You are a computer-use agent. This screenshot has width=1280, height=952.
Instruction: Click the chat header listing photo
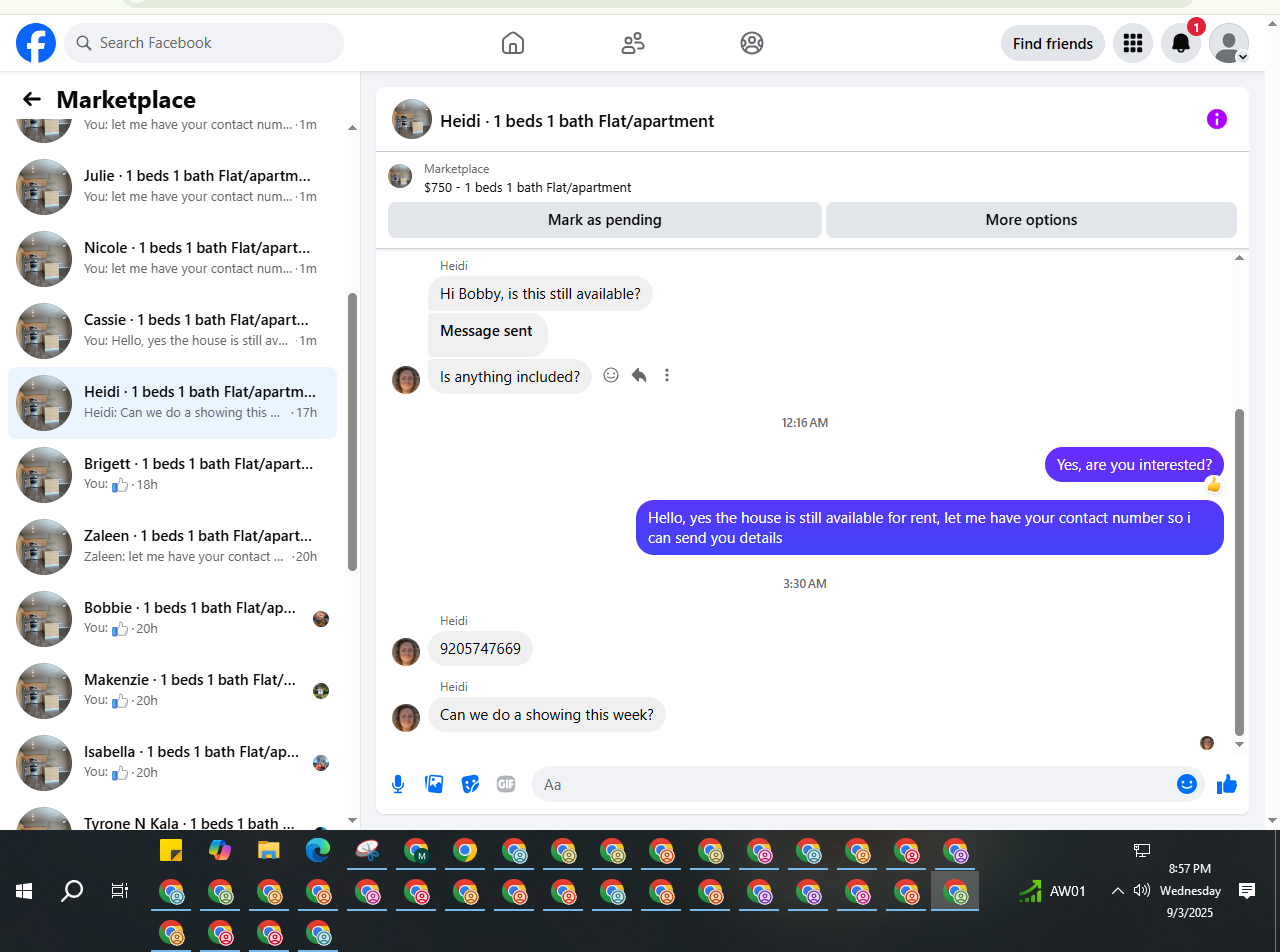tap(412, 119)
